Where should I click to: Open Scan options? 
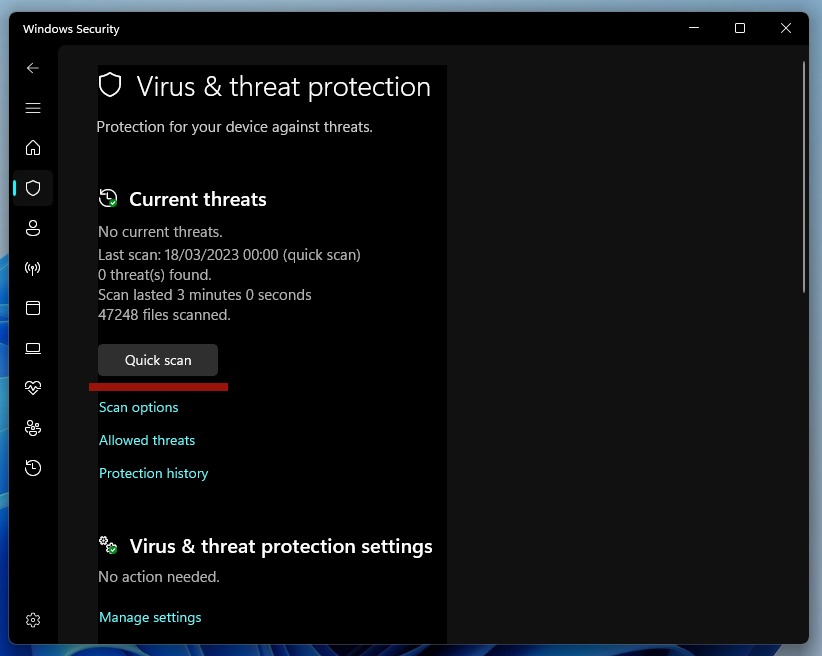tap(138, 407)
